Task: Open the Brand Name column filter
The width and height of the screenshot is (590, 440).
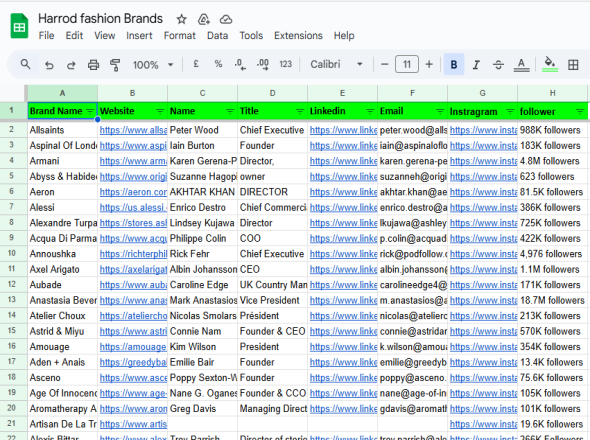Action: pyautogui.click(x=90, y=111)
